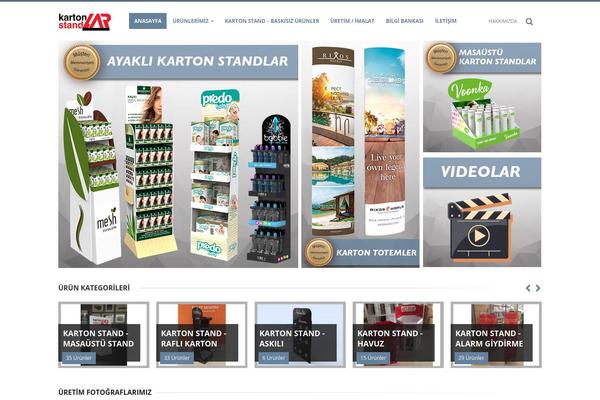Open the VIDEOLAR banner heading
Screen dimensions: 600x400
(481, 172)
